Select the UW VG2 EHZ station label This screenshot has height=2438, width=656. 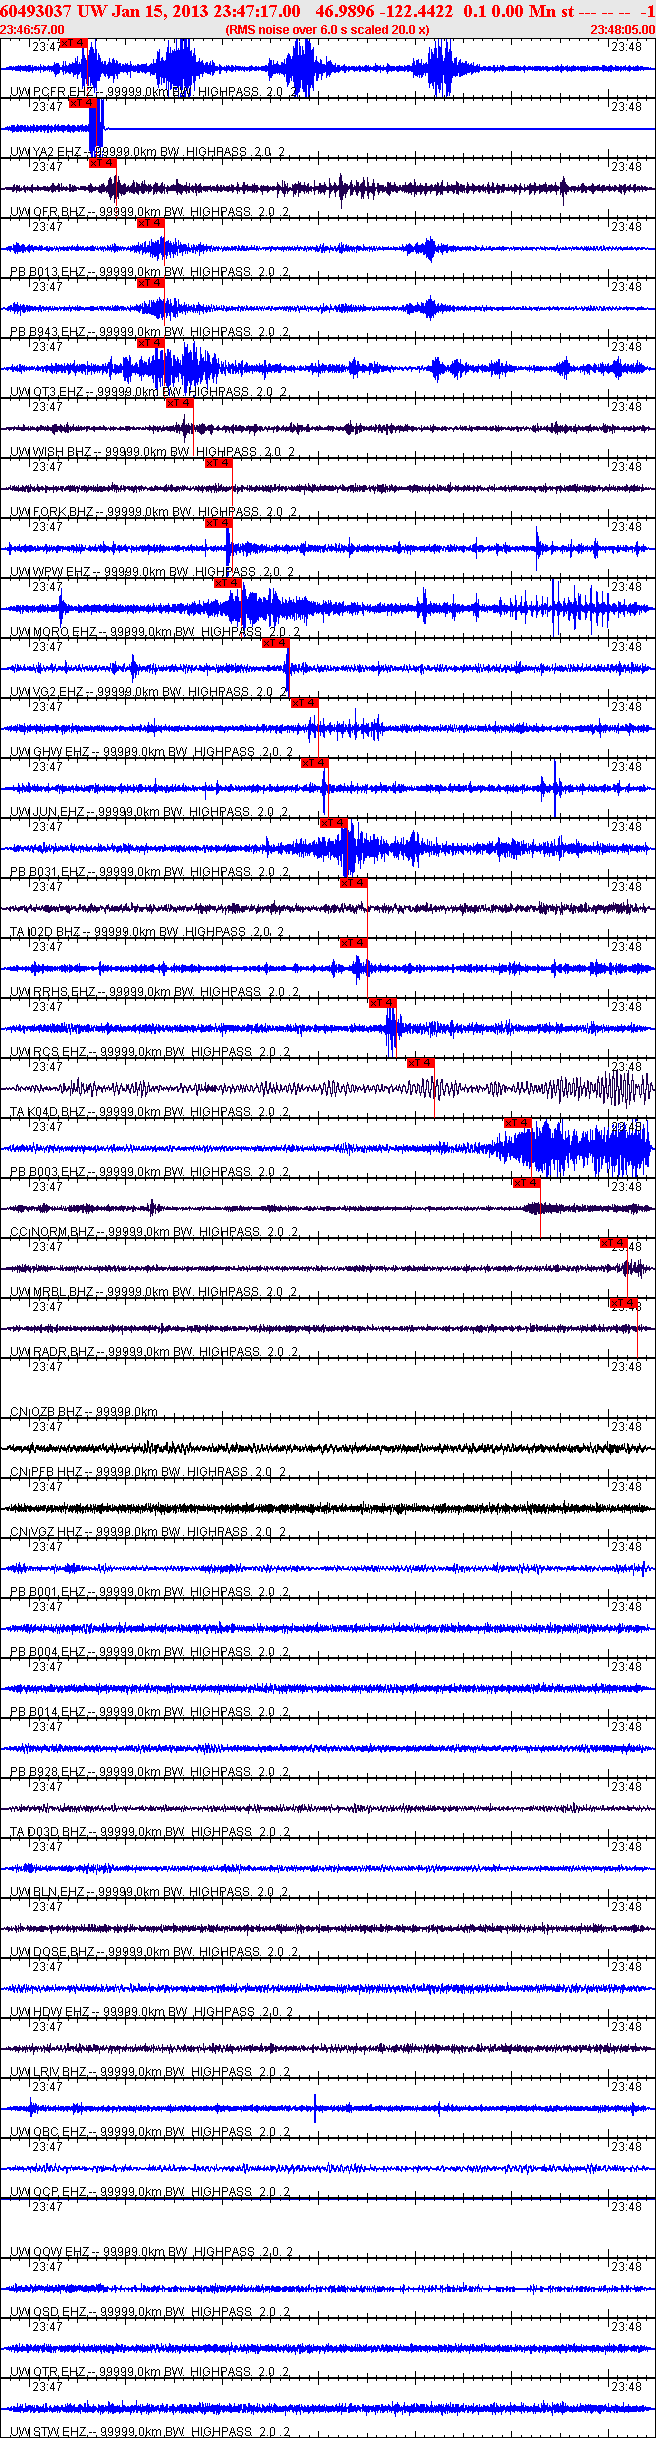47,692
